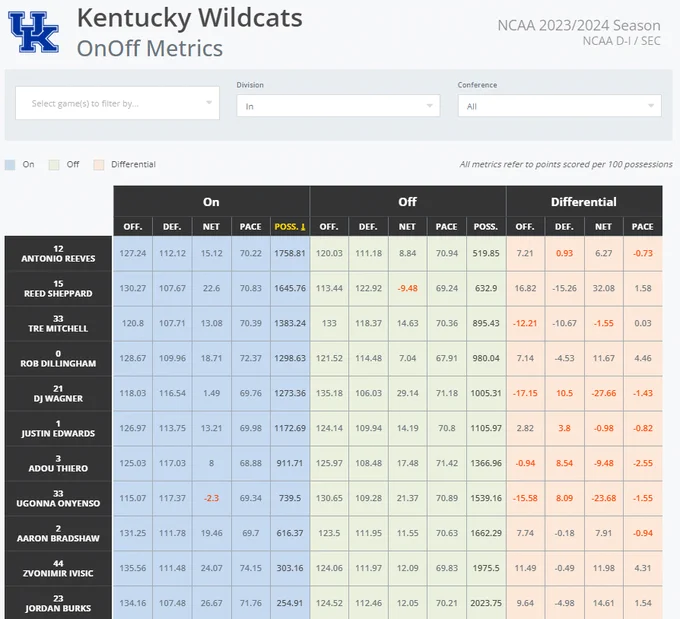Select the Ugonna Onyenso row label
This screenshot has height=619, width=680.
[x=58, y=498]
